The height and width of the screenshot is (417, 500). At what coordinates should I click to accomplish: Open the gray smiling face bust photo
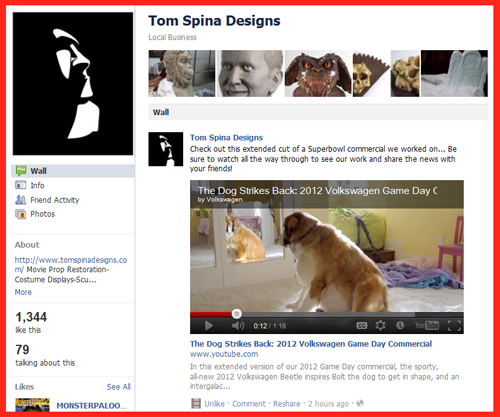(250, 73)
